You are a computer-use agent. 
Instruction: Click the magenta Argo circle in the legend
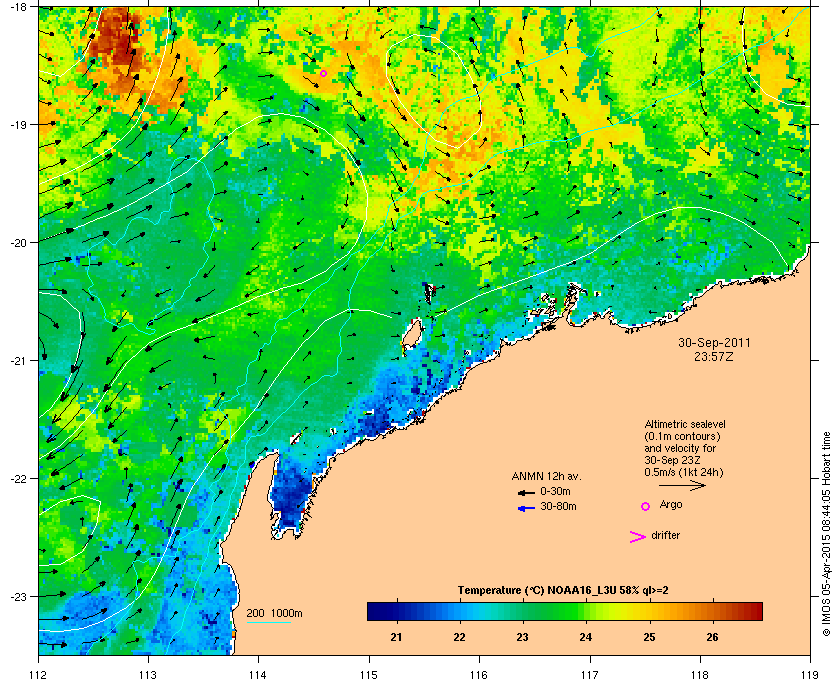pyautogui.click(x=646, y=506)
